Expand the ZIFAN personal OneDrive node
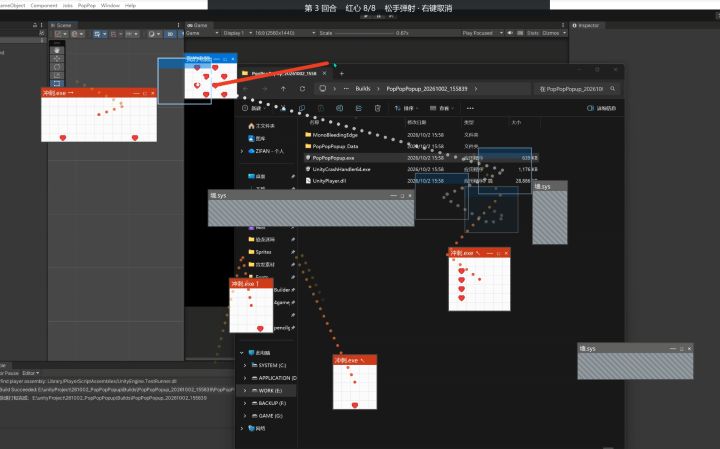Viewport: 720px width, 449px height. point(242,151)
